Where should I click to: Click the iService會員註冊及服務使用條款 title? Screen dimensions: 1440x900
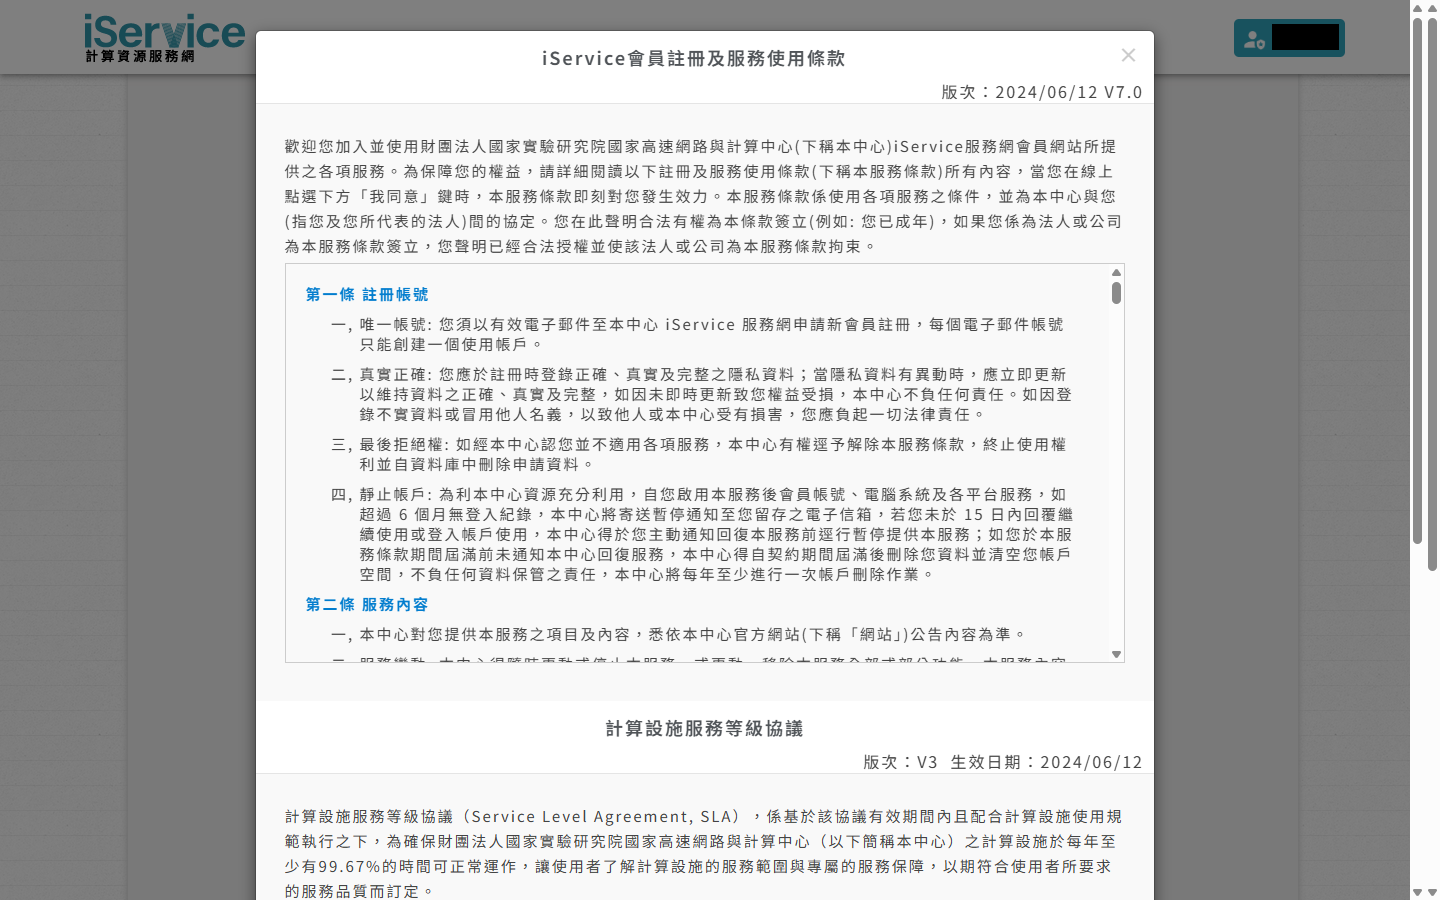coord(694,58)
